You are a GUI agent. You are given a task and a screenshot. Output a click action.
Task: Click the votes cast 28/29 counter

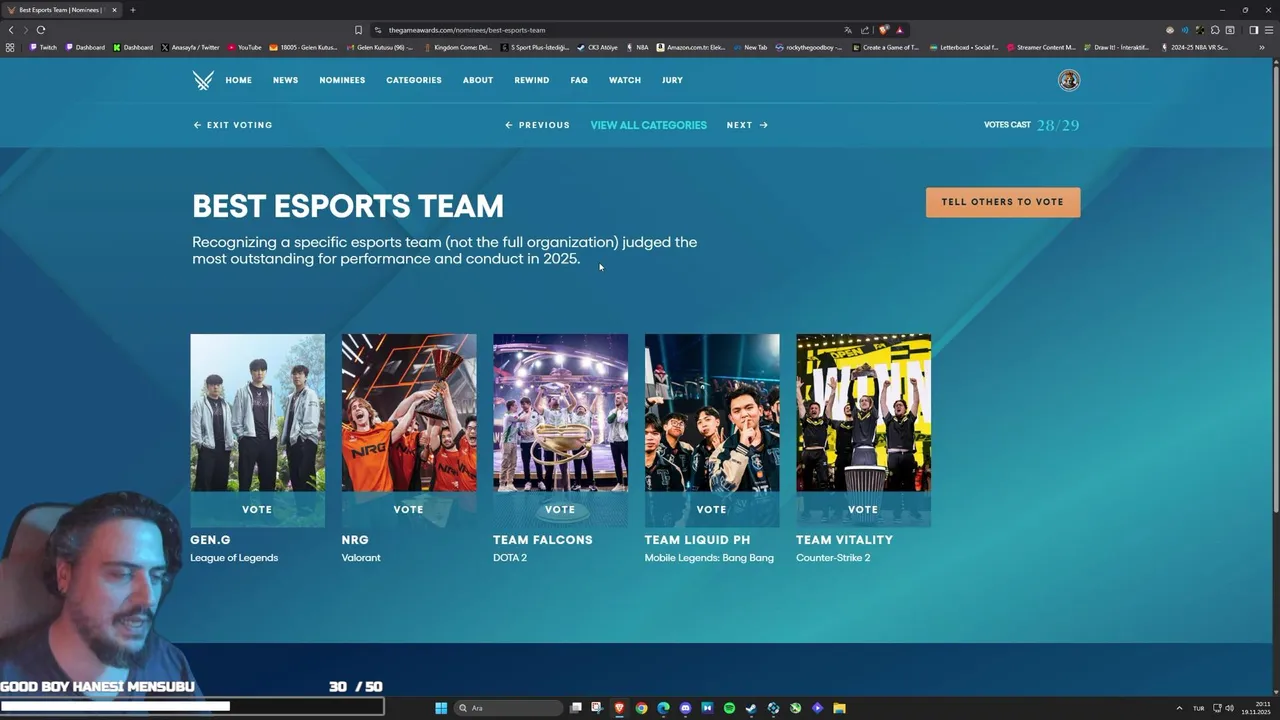coord(1031,125)
